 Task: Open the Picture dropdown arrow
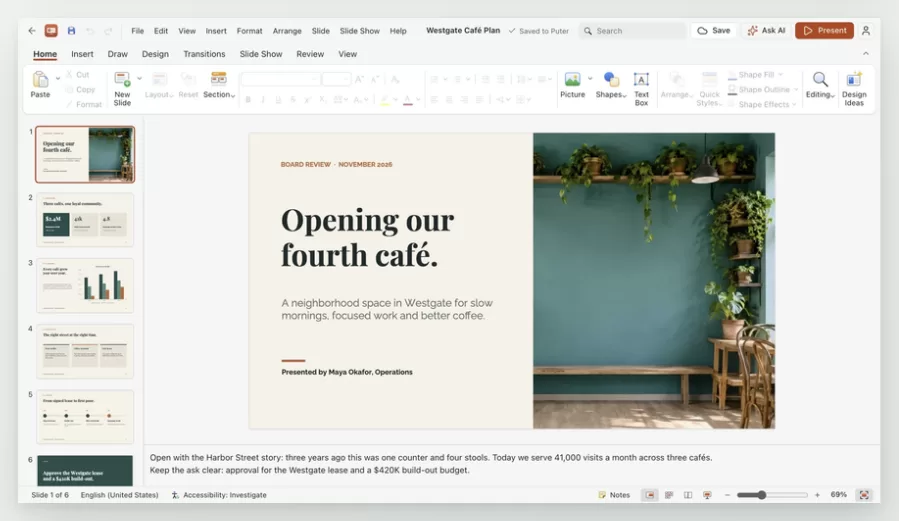tap(590, 79)
